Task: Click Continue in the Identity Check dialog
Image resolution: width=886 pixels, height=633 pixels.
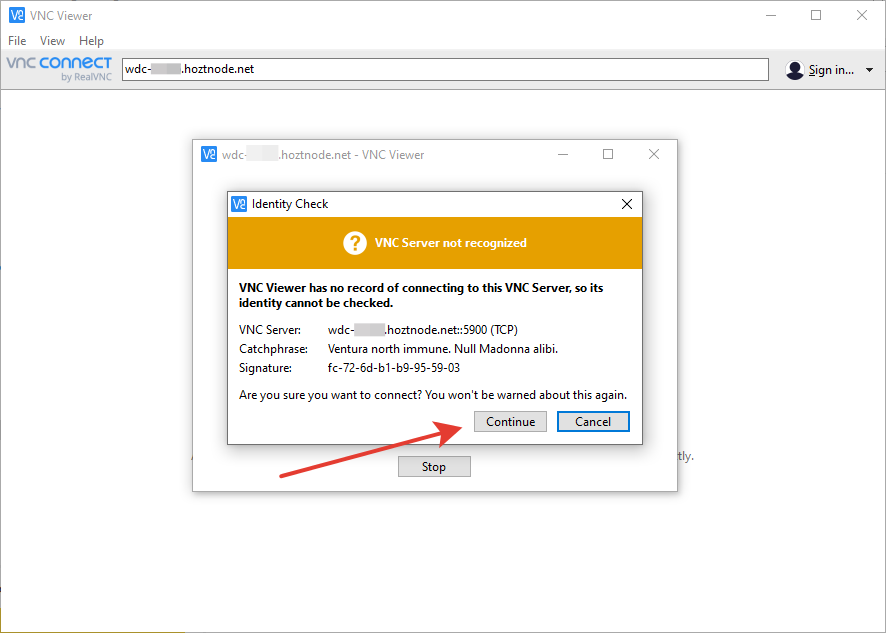Action: coord(510,422)
